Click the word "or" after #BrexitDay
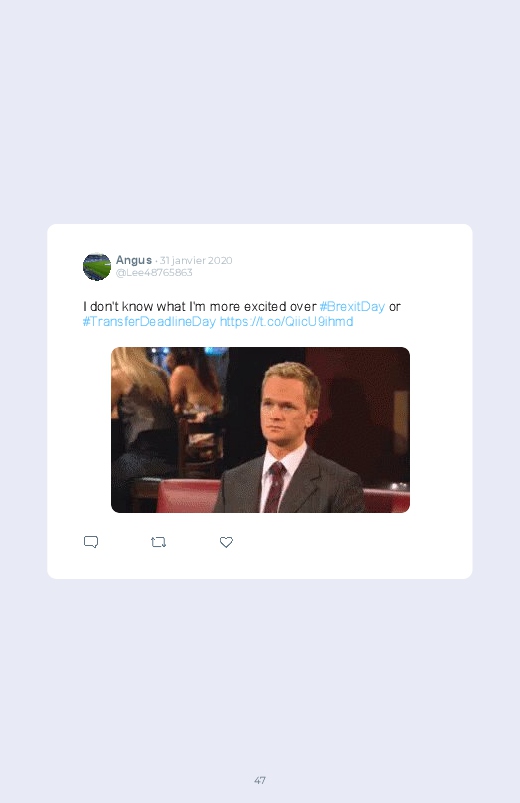 [x=394, y=307]
